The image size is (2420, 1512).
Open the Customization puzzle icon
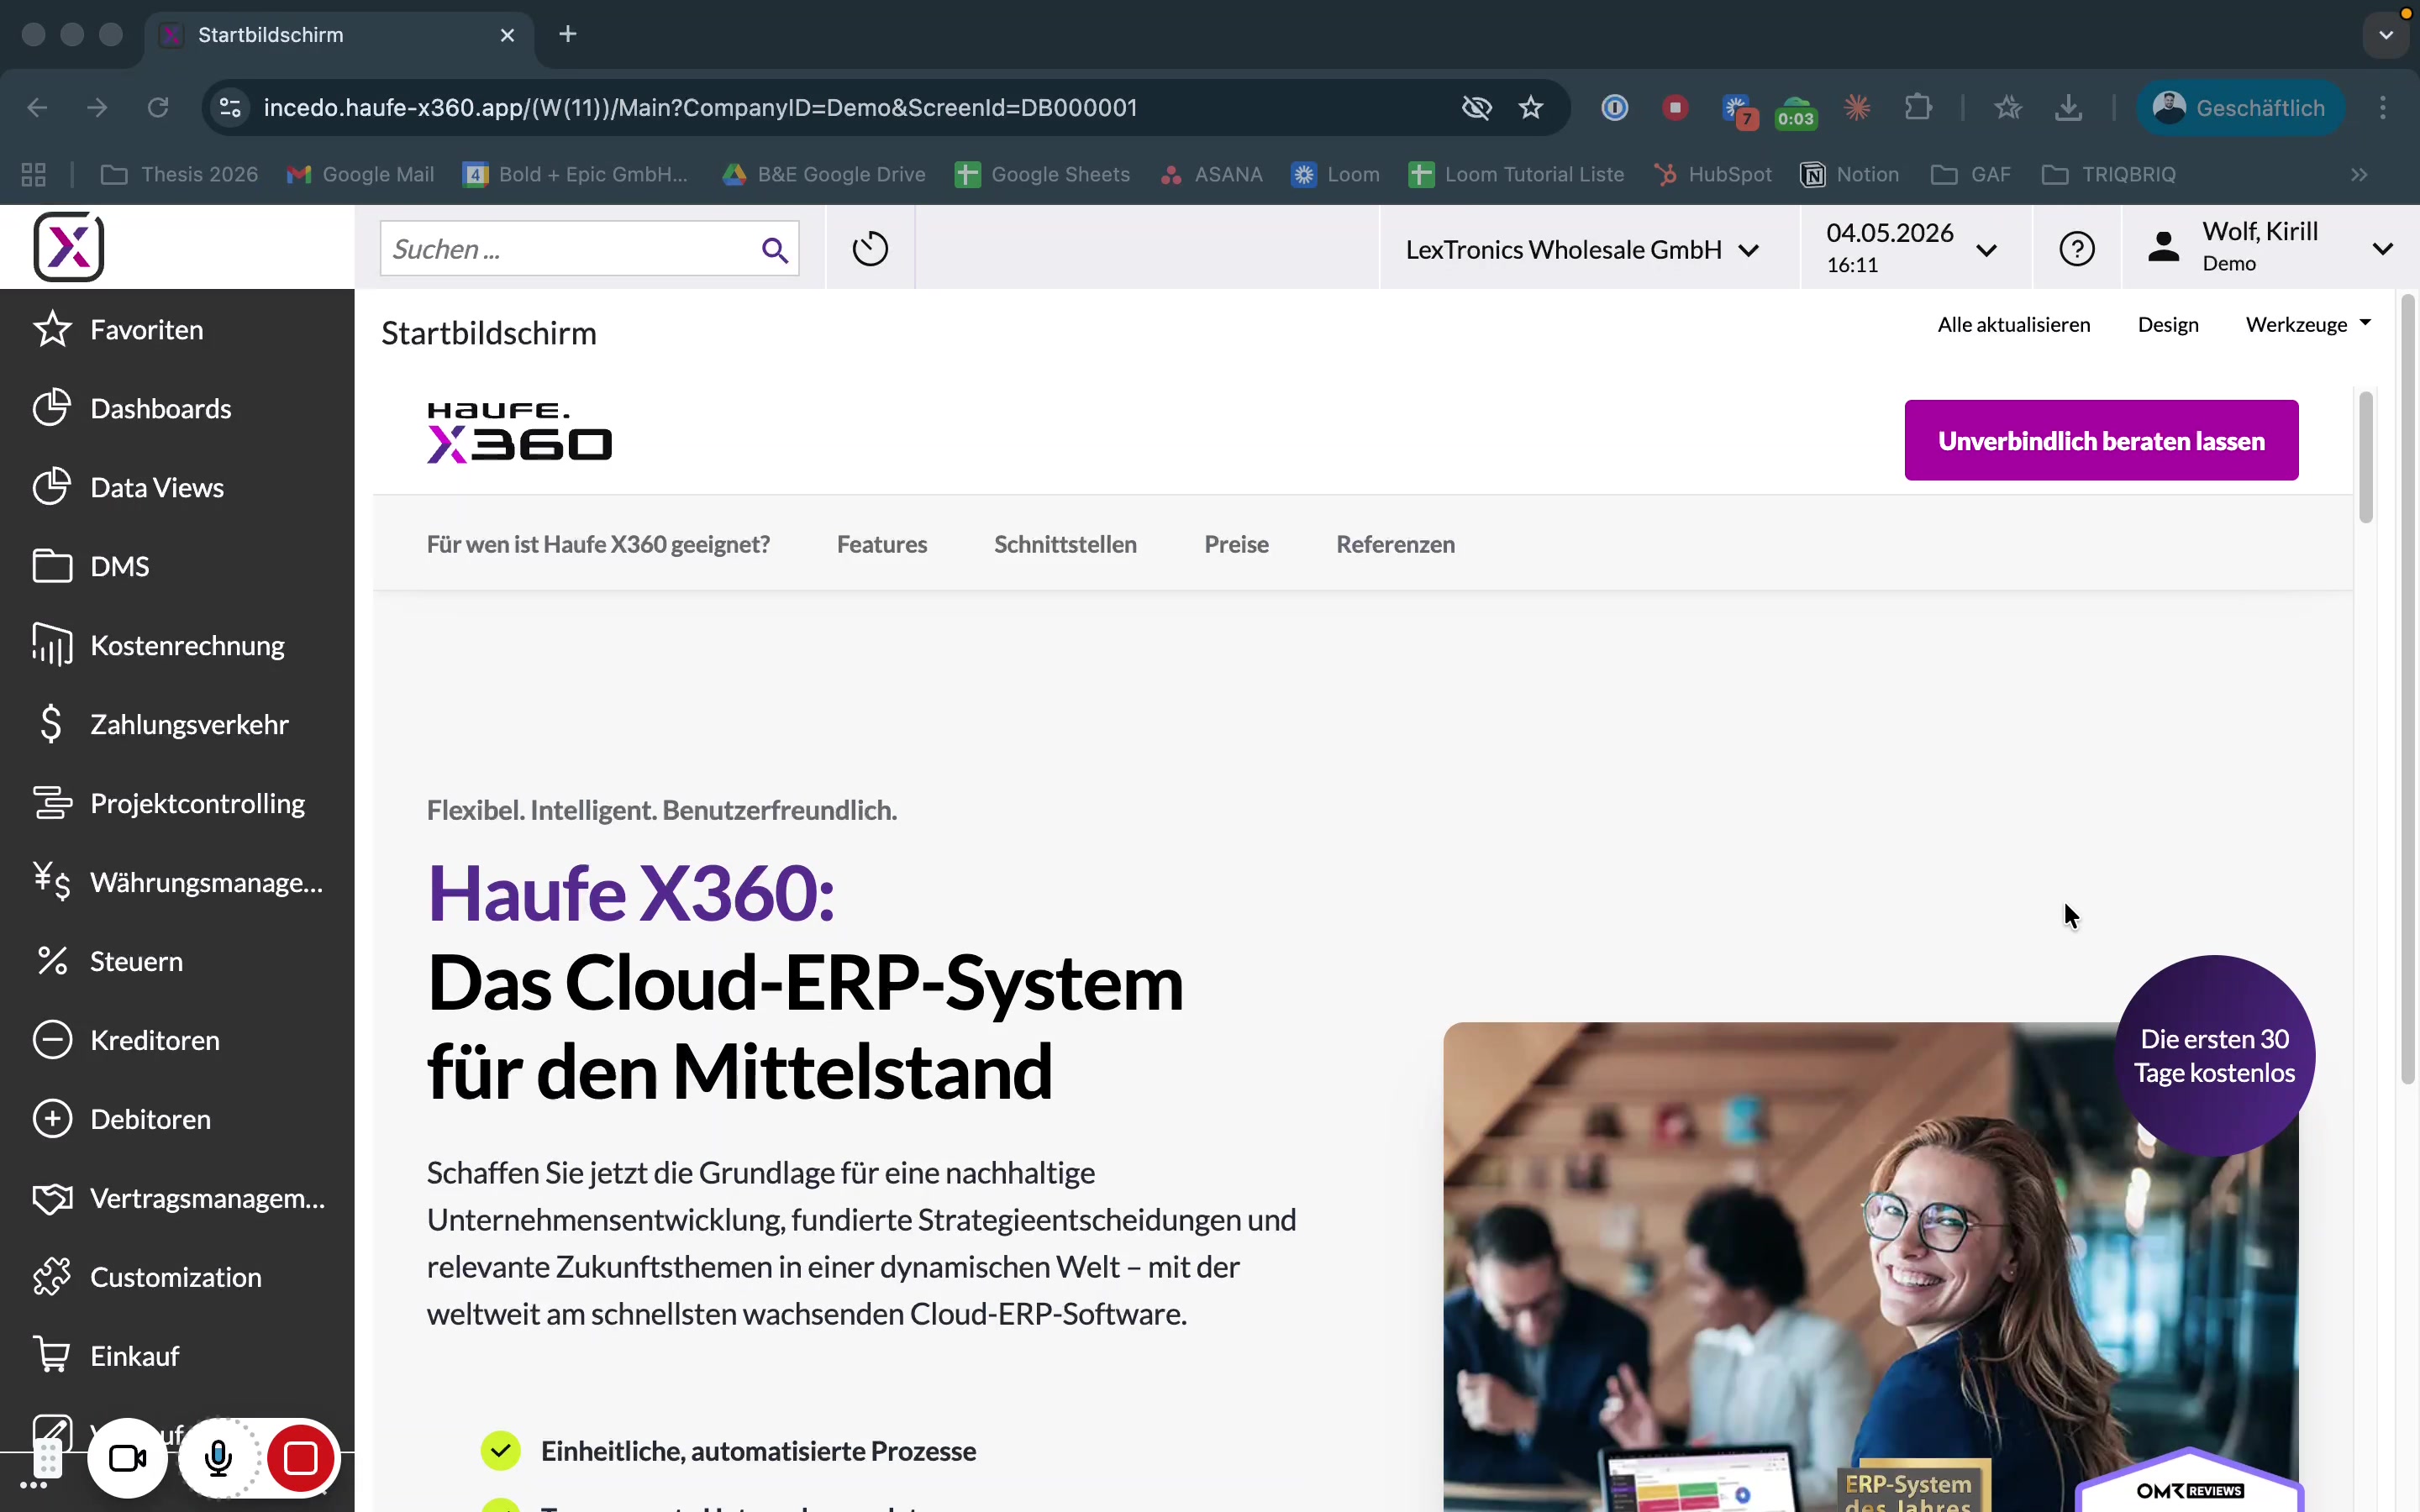pos(52,1277)
